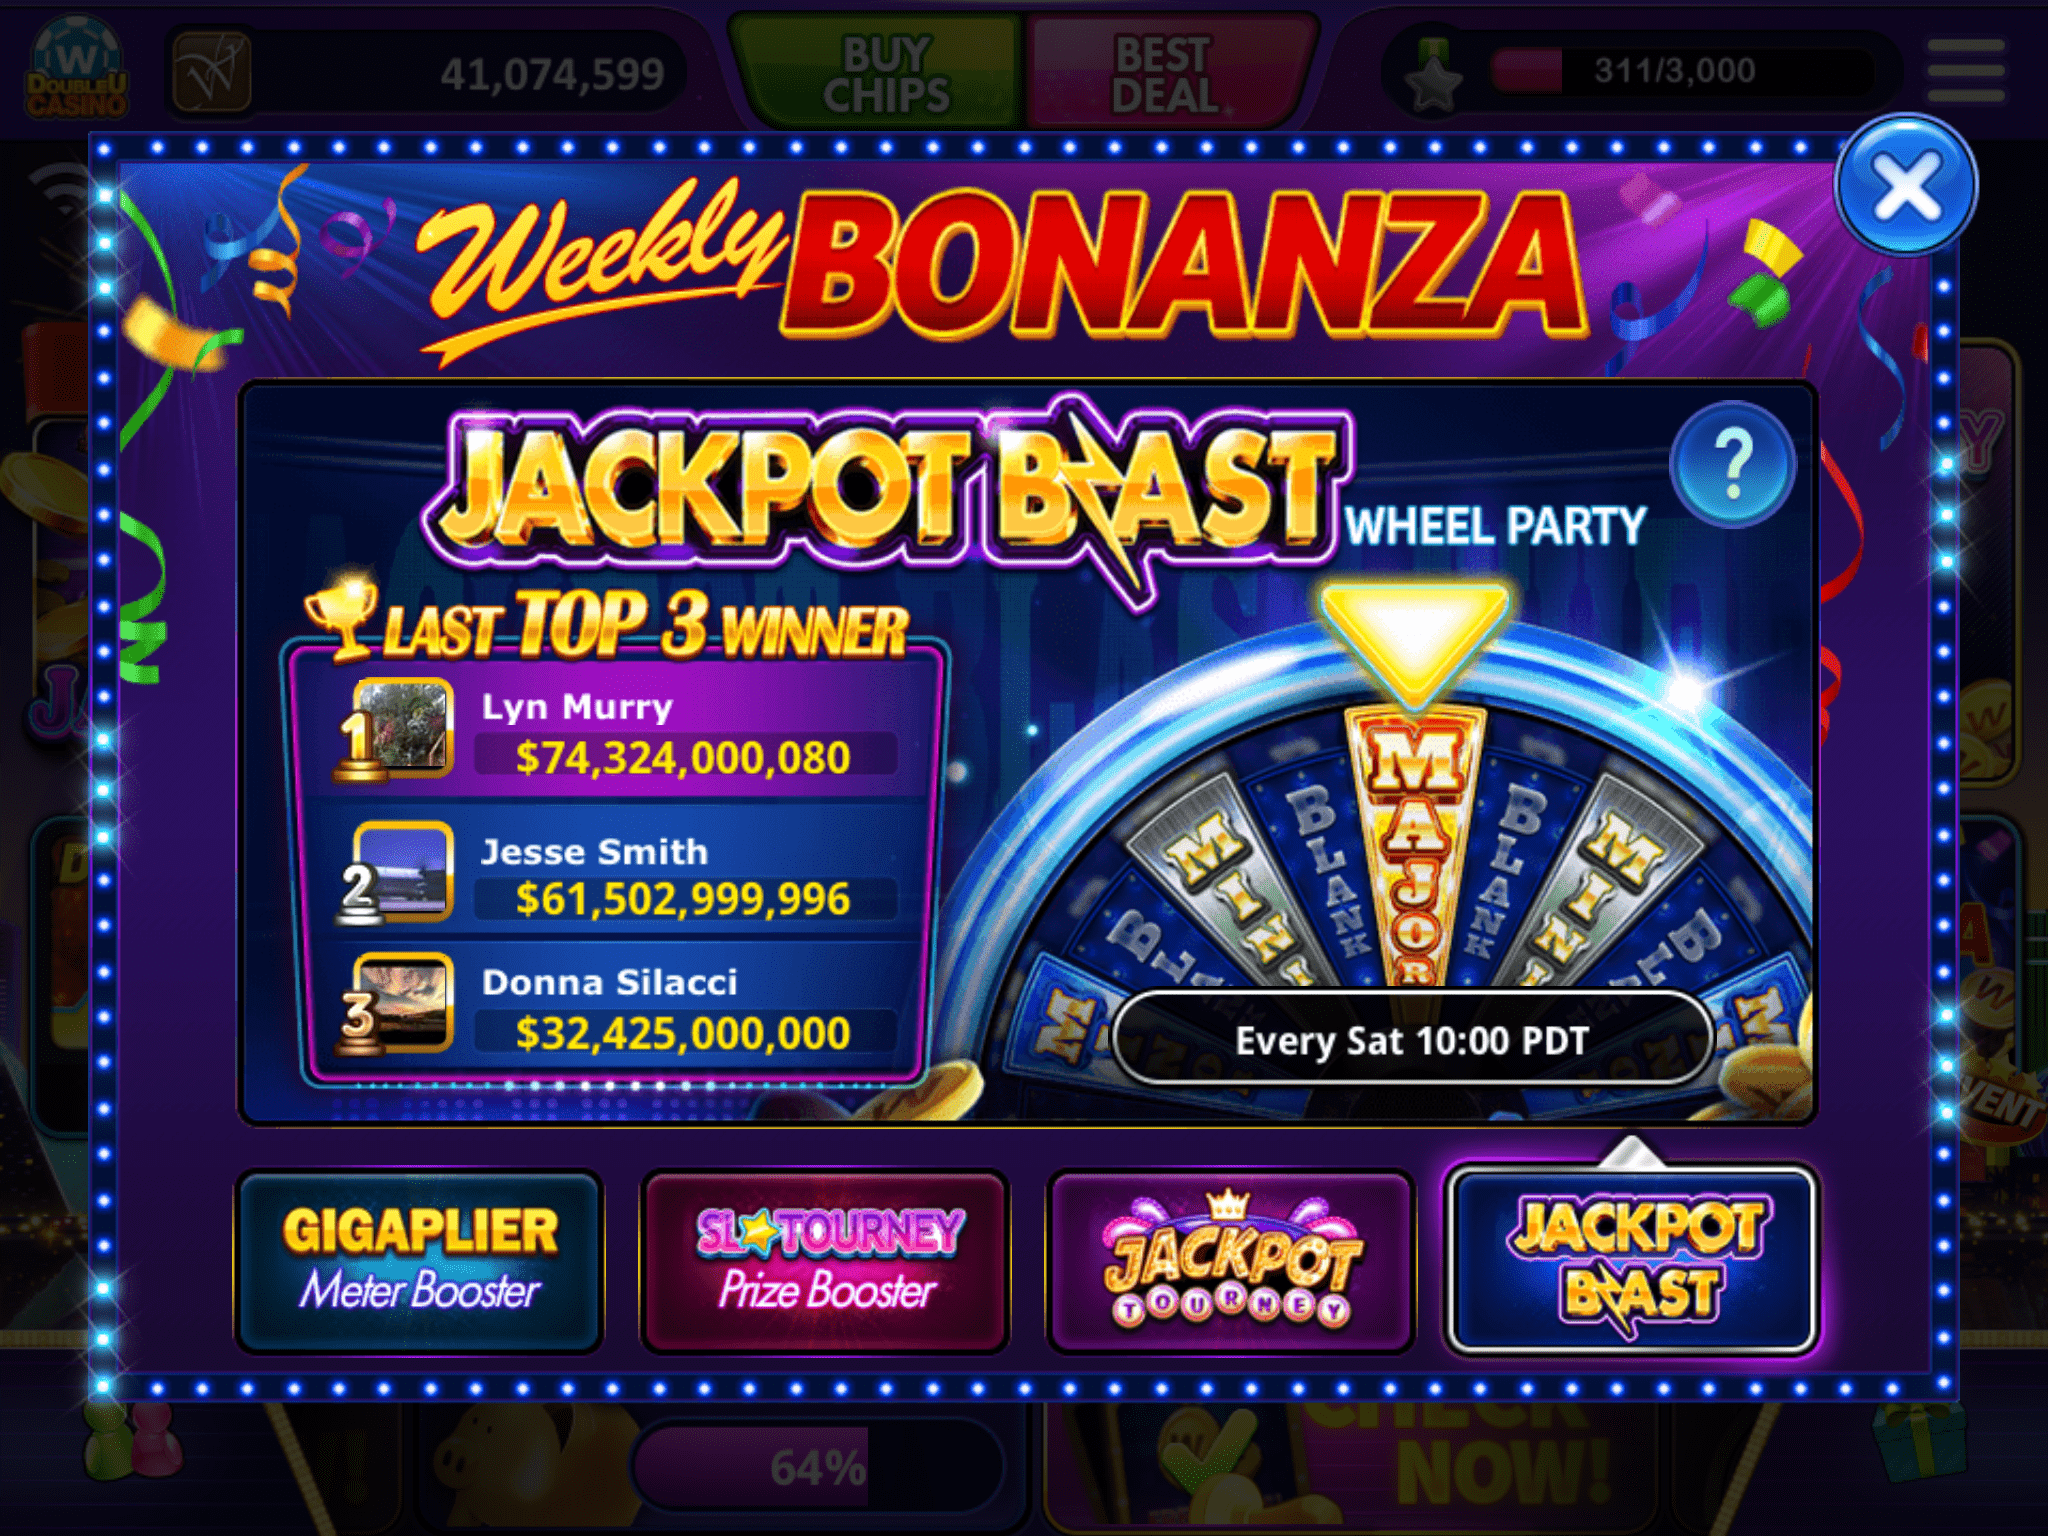The image size is (2048, 1536).
Task: Select Lyn Murry's first place avatar
Action: pyautogui.click(x=403, y=727)
